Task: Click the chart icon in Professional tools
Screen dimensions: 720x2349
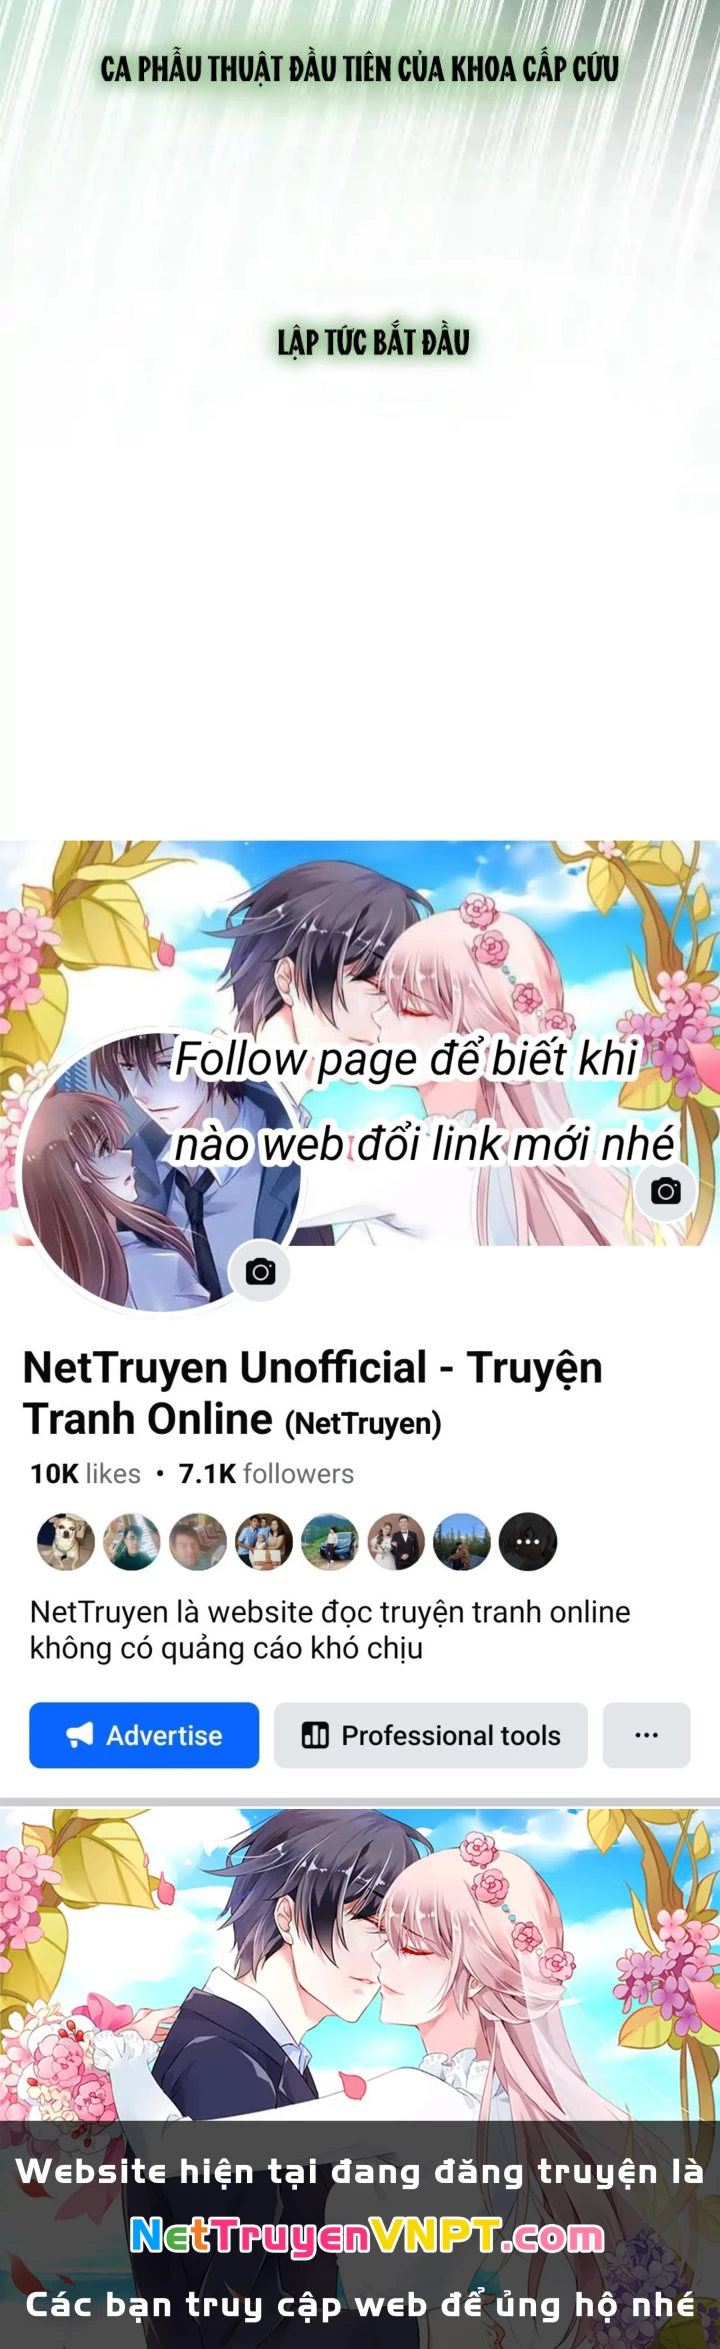Action: [315, 1735]
